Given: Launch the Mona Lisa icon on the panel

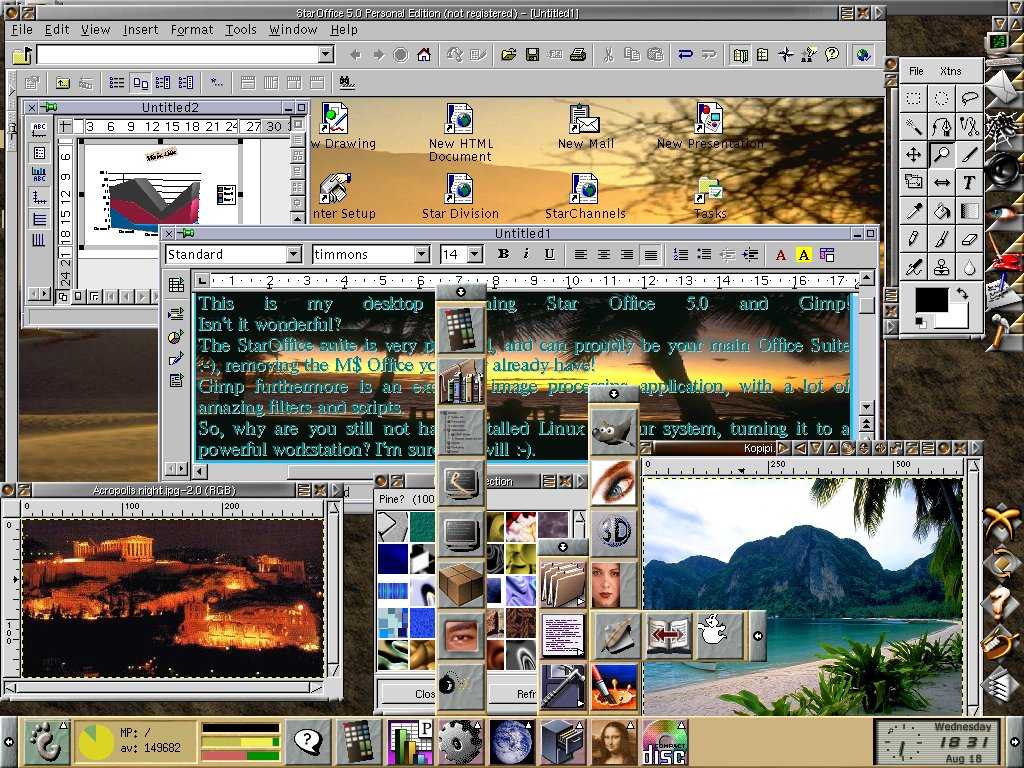Looking at the screenshot, I should pyautogui.click(x=614, y=742).
